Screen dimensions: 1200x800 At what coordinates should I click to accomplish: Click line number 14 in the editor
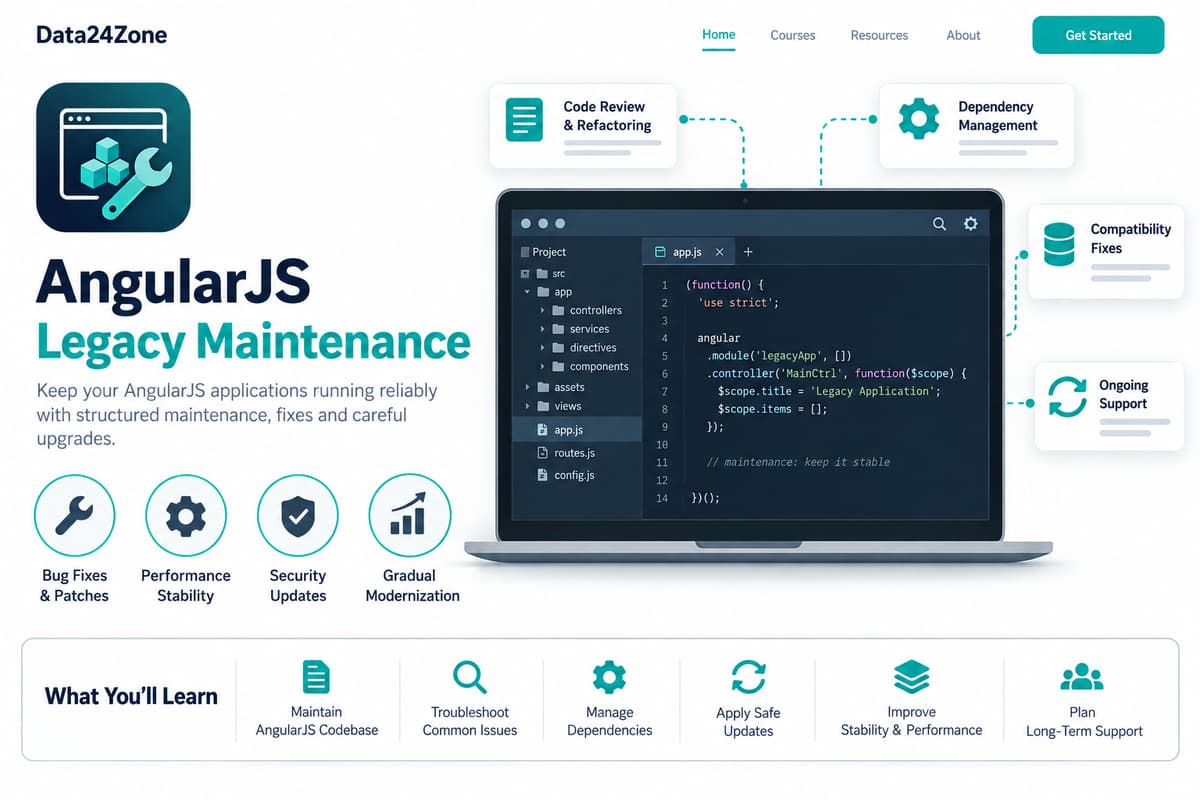[x=661, y=498]
